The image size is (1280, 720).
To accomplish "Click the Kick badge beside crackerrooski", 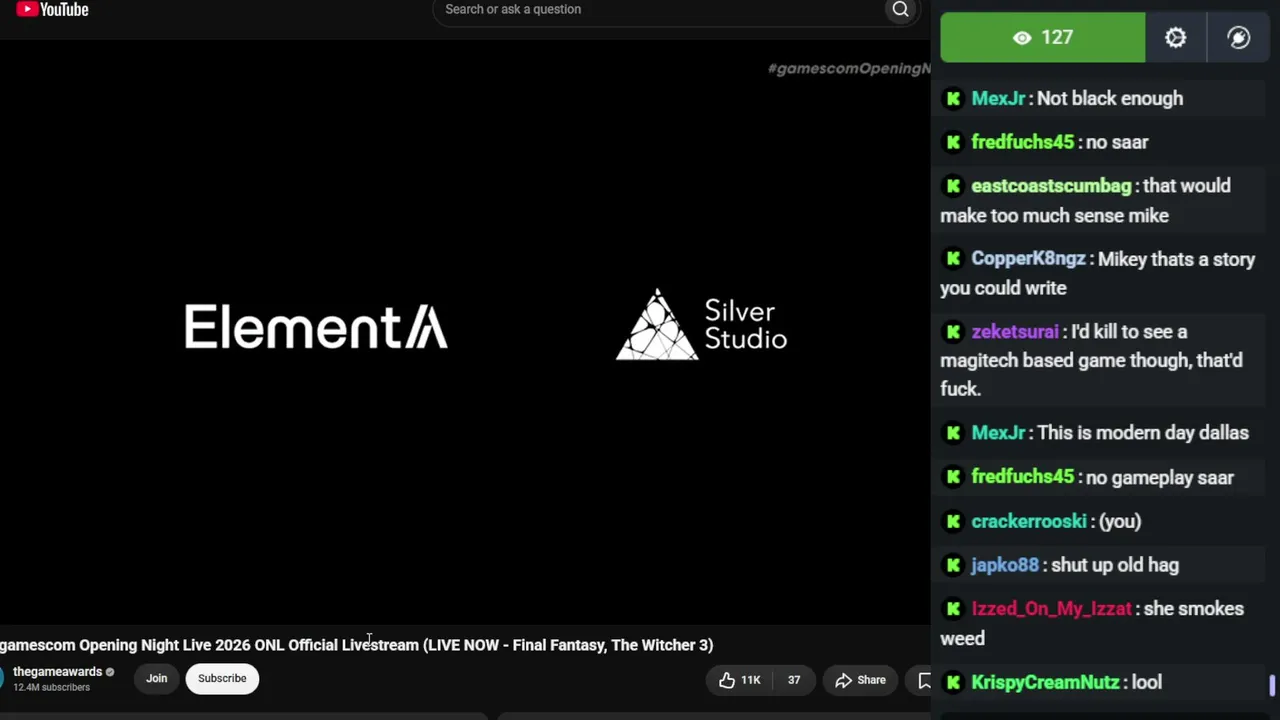I will click(953, 521).
